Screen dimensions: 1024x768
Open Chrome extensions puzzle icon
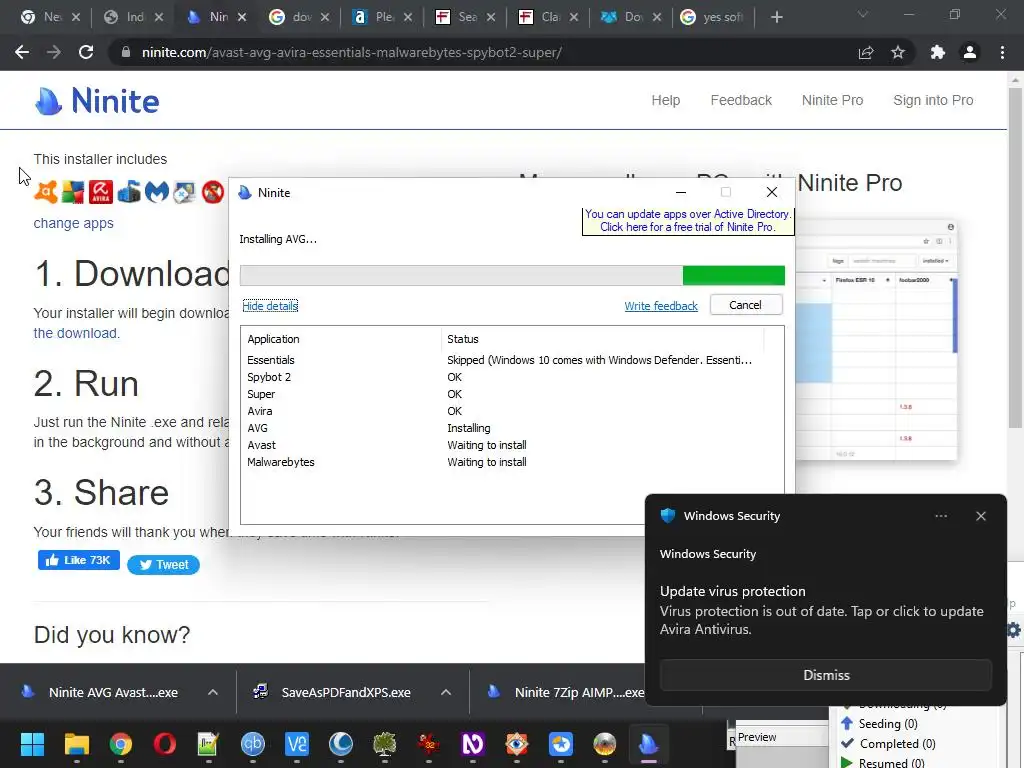[x=938, y=52]
